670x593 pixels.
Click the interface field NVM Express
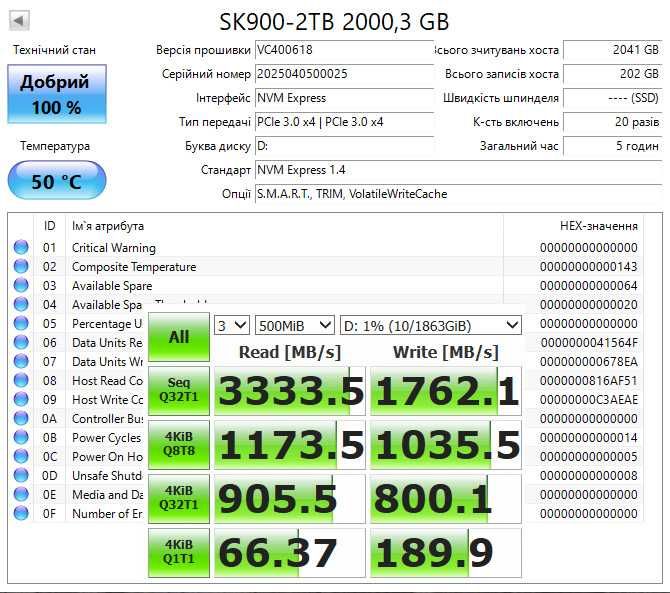tap(344, 98)
